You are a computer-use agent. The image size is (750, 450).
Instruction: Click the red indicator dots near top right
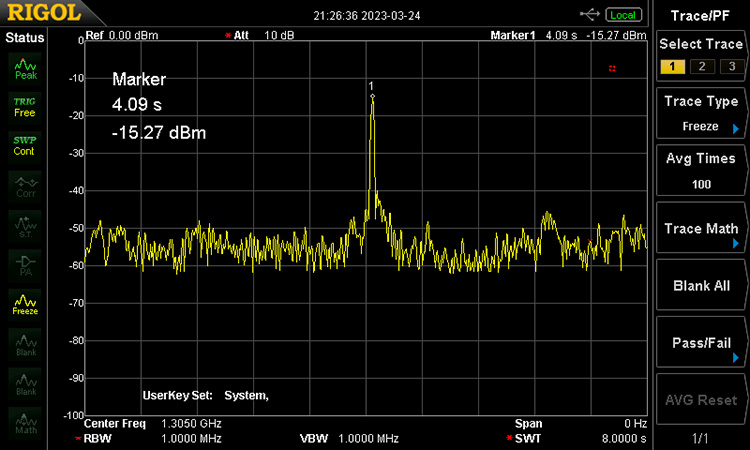tap(612, 68)
